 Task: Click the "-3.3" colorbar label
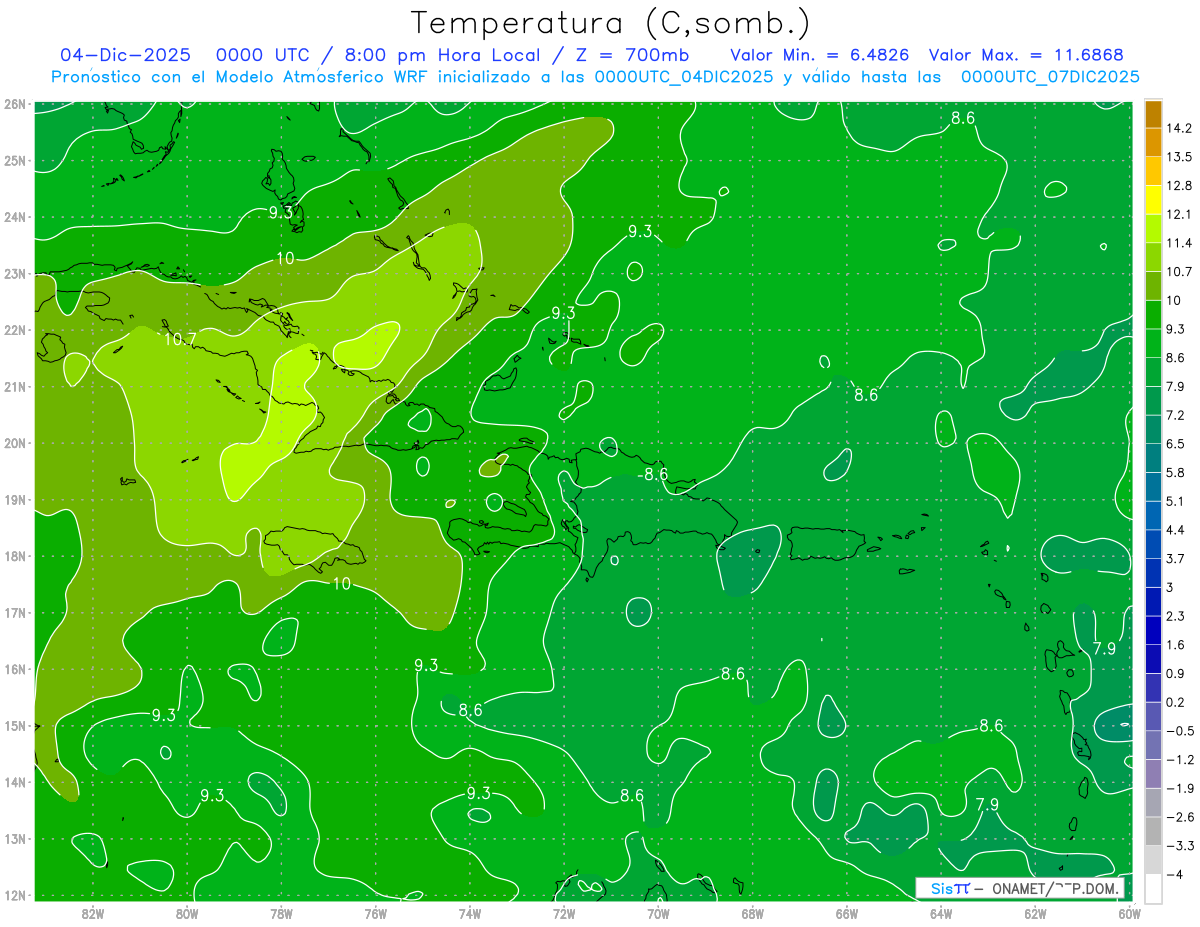click(1179, 846)
